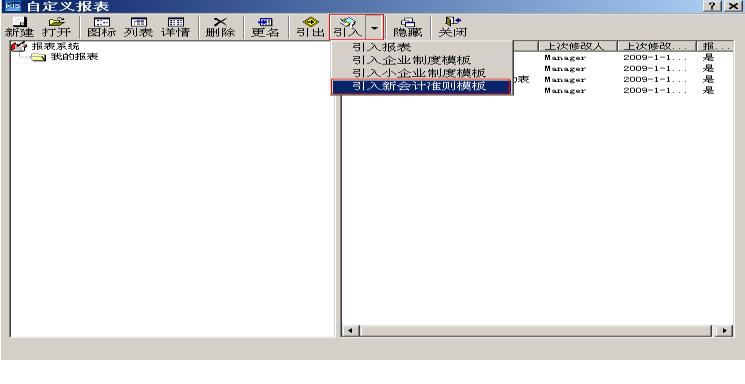
Task: Sort by the 上次修改人 column header
Action: (577, 46)
